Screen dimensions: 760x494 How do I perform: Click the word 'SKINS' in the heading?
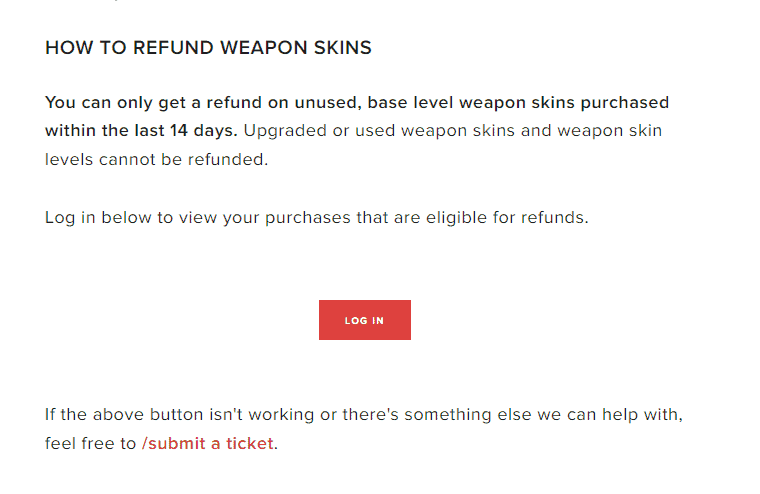click(x=343, y=48)
